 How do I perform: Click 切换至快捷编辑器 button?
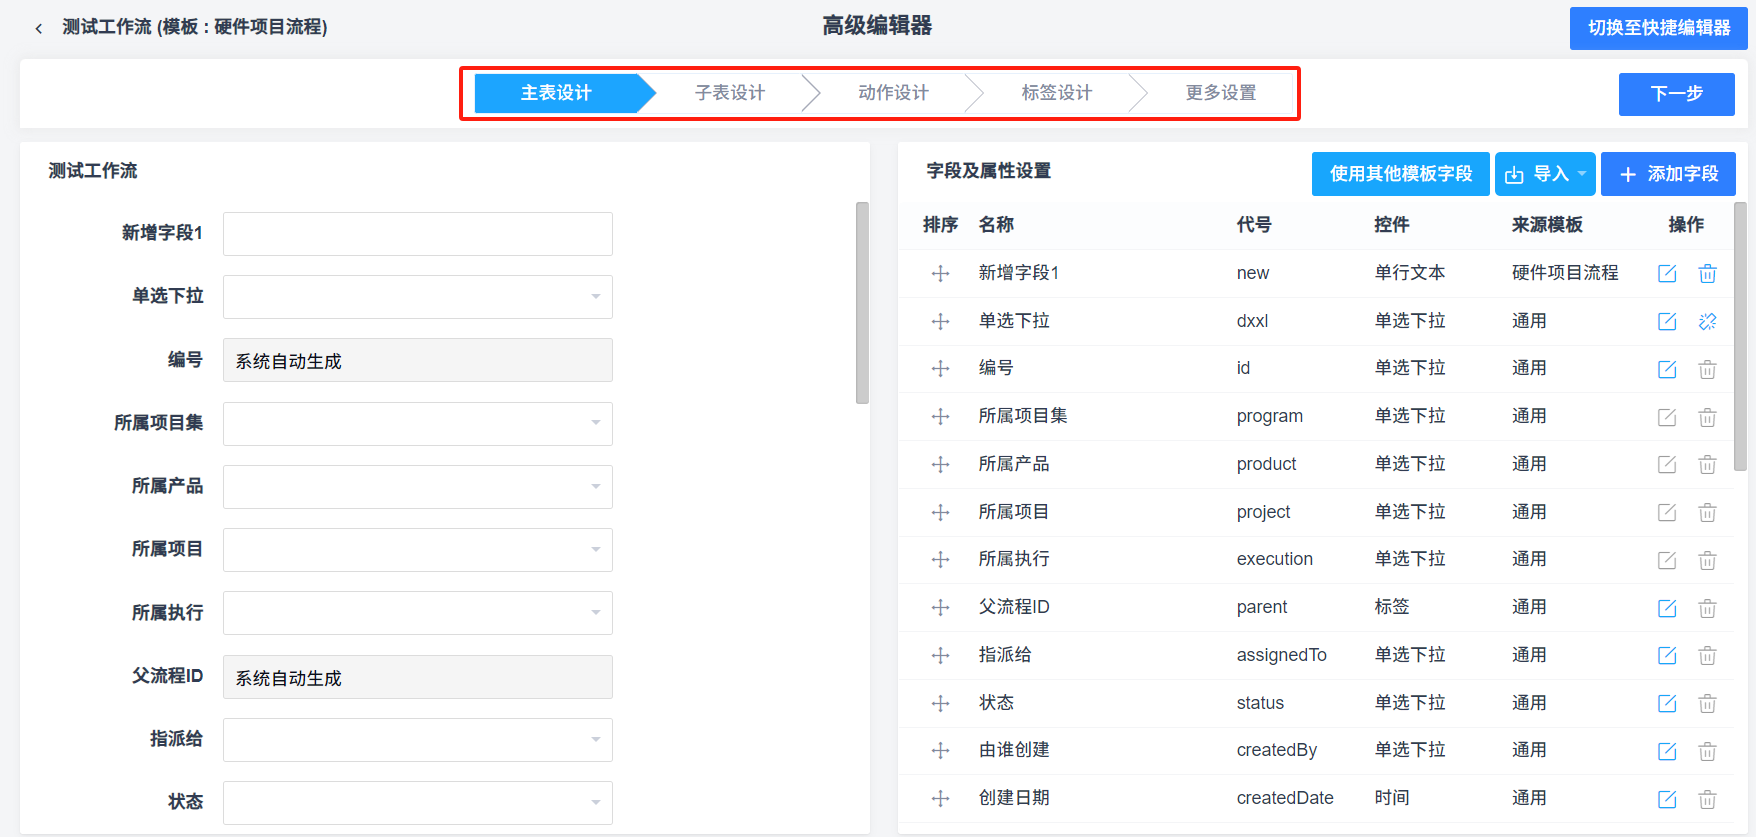1658,28
